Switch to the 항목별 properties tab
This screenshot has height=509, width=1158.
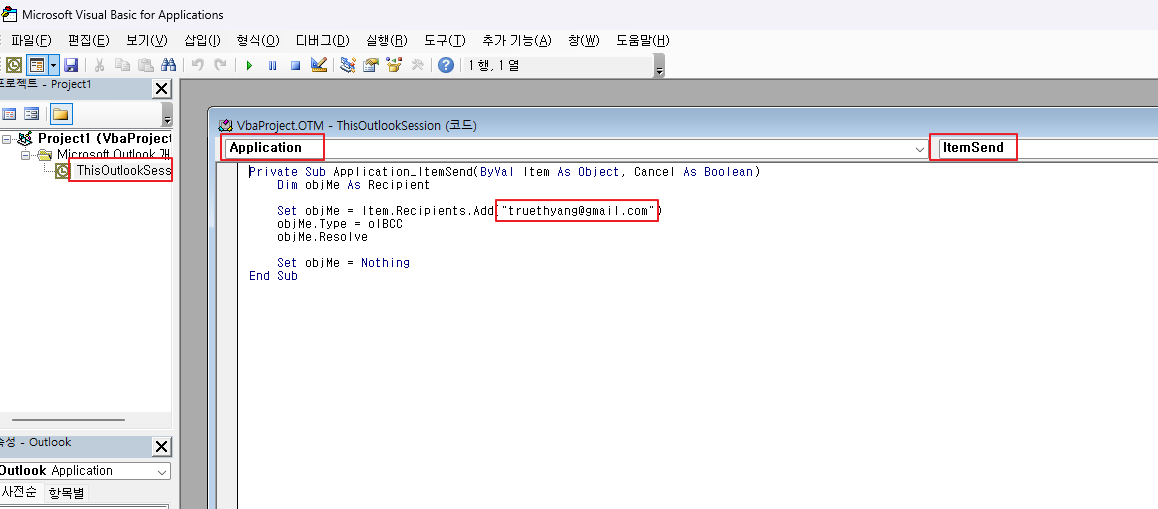pos(66,493)
